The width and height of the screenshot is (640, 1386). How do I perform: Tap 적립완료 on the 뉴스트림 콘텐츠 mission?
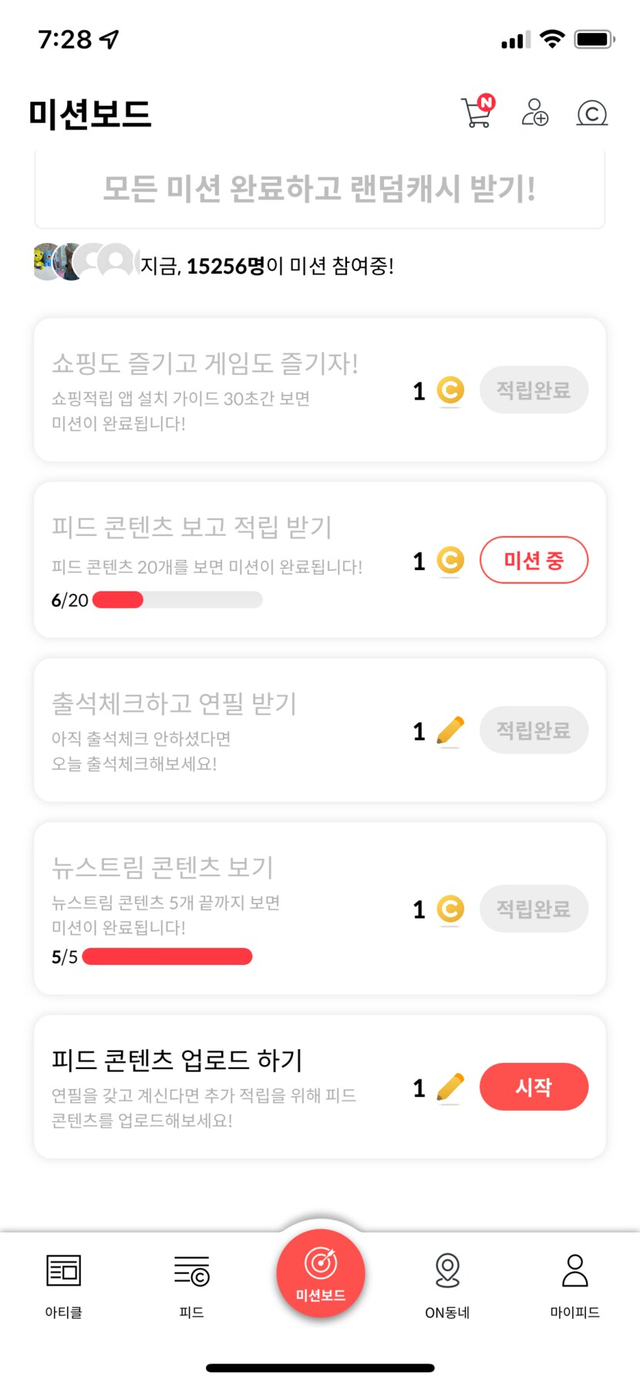pos(534,909)
